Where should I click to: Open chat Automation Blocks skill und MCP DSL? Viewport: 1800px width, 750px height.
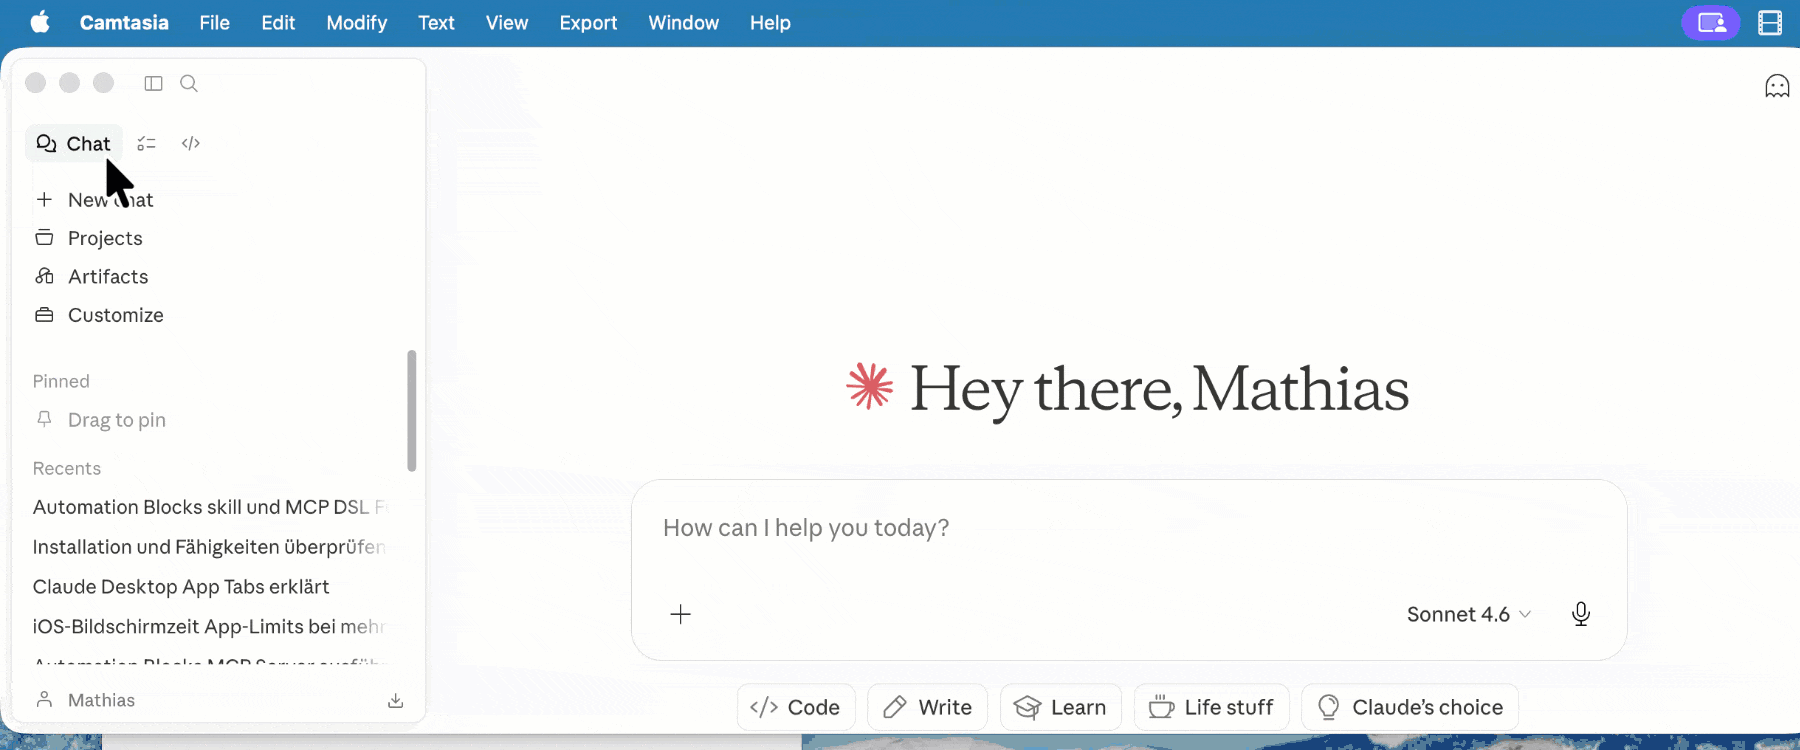tap(210, 507)
